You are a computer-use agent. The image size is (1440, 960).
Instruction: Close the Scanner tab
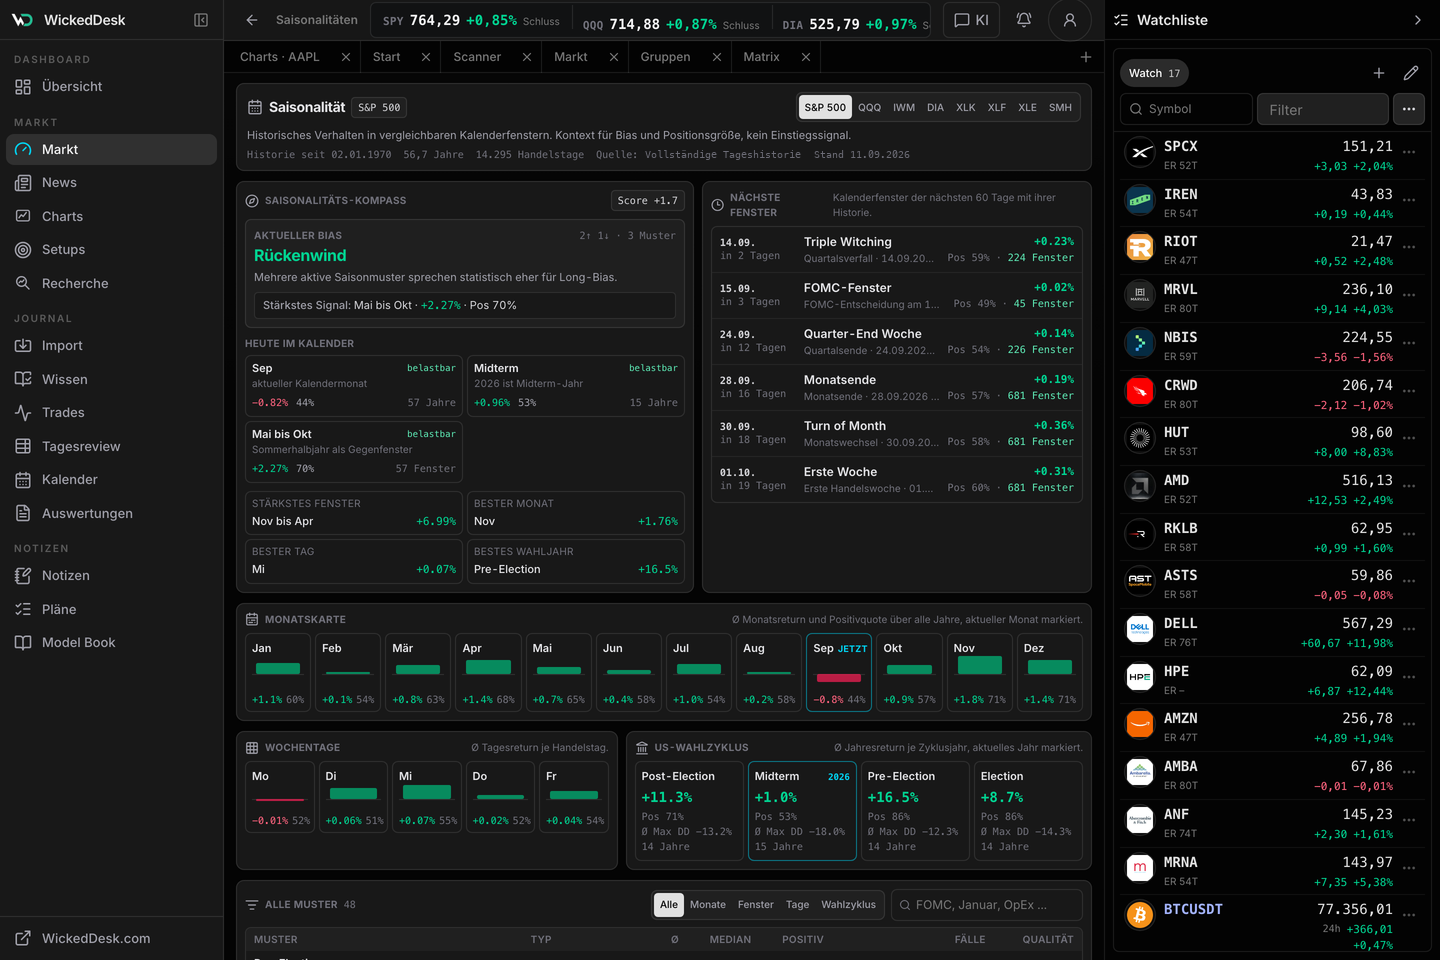tap(527, 57)
